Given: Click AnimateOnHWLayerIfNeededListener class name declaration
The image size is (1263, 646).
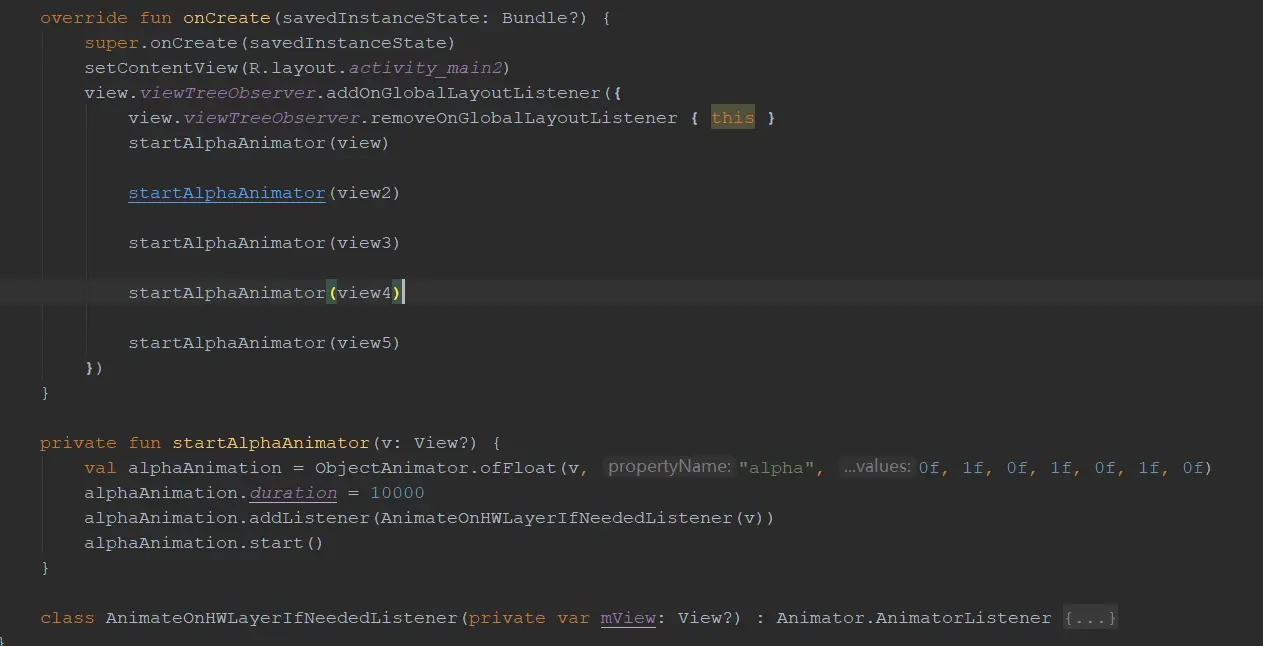Looking at the screenshot, I should coord(281,618).
